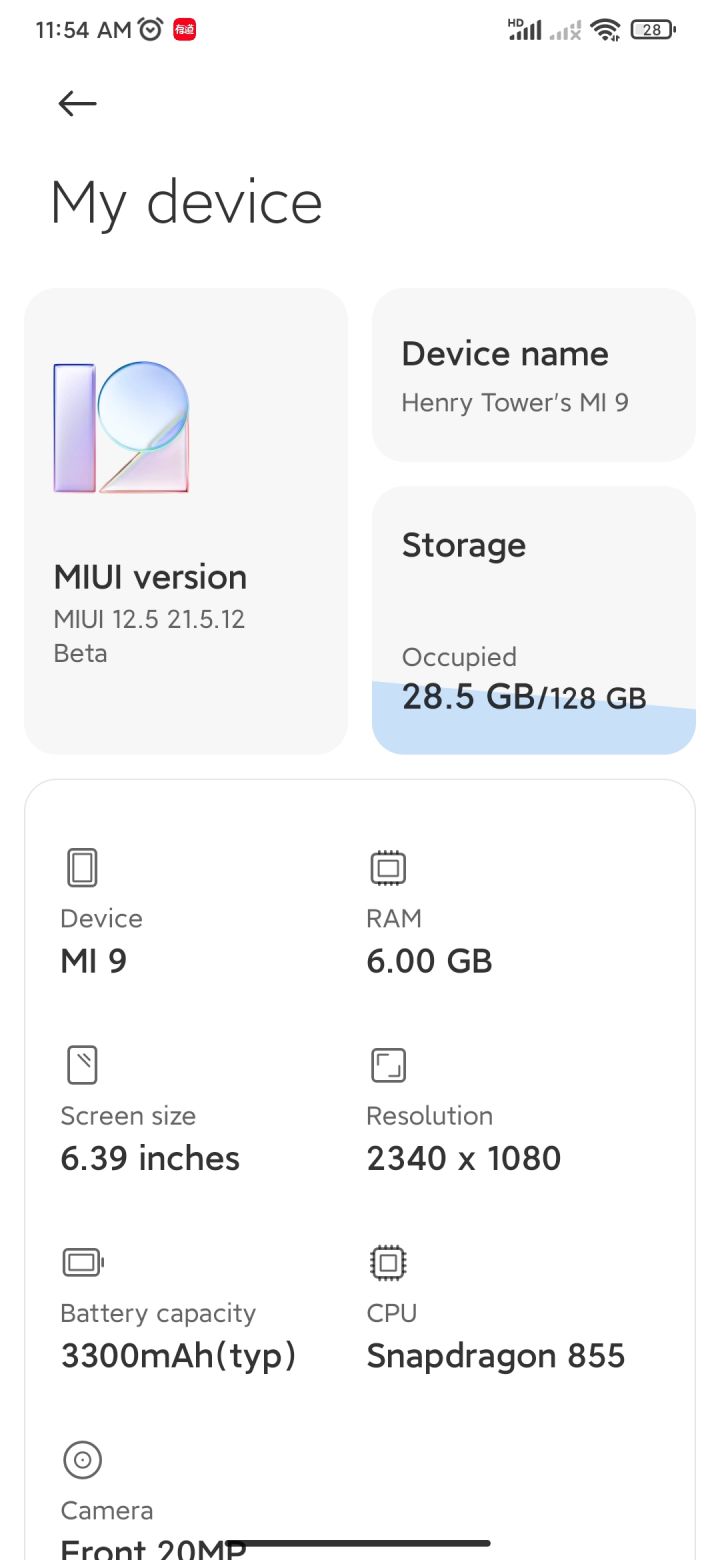Tap the Device phone icon
The image size is (720, 1560).
tap(82, 868)
